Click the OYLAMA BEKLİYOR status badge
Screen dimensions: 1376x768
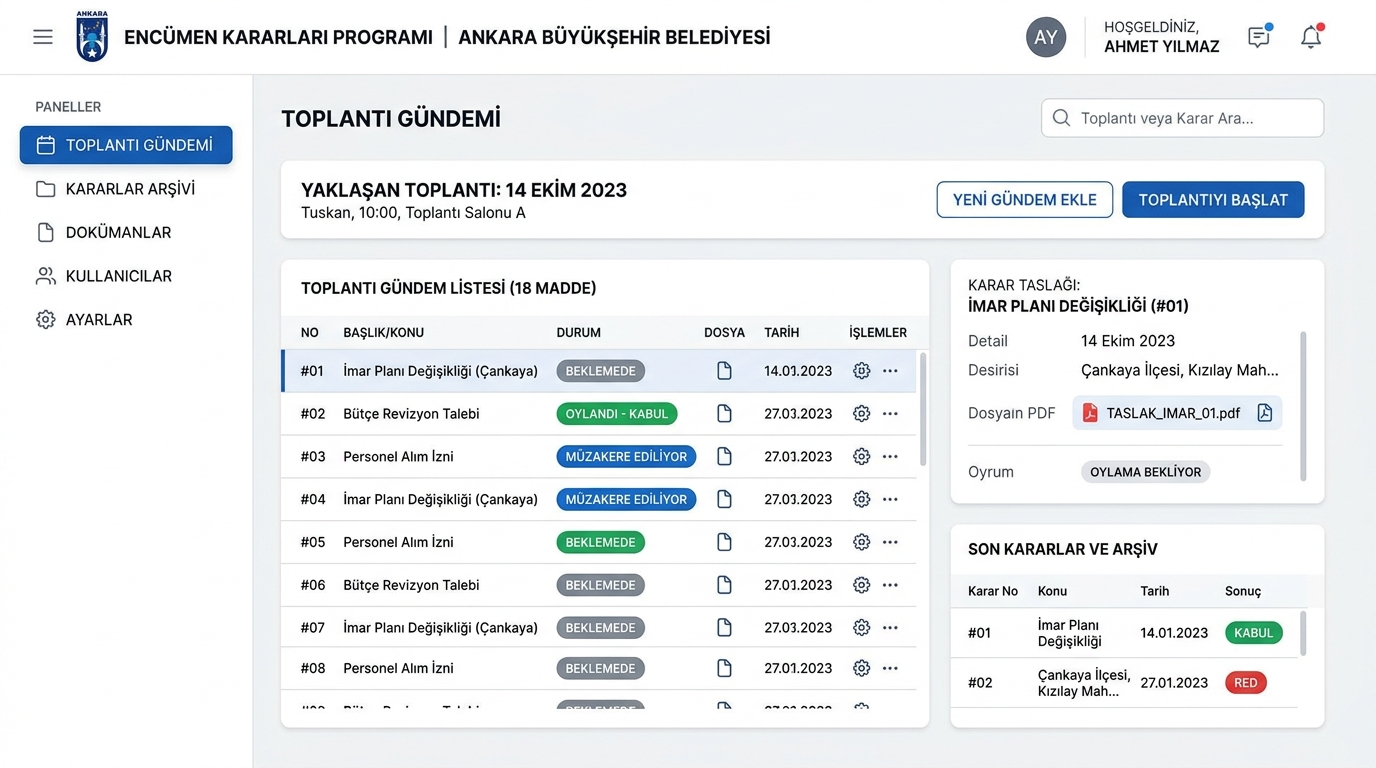click(x=1146, y=472)
